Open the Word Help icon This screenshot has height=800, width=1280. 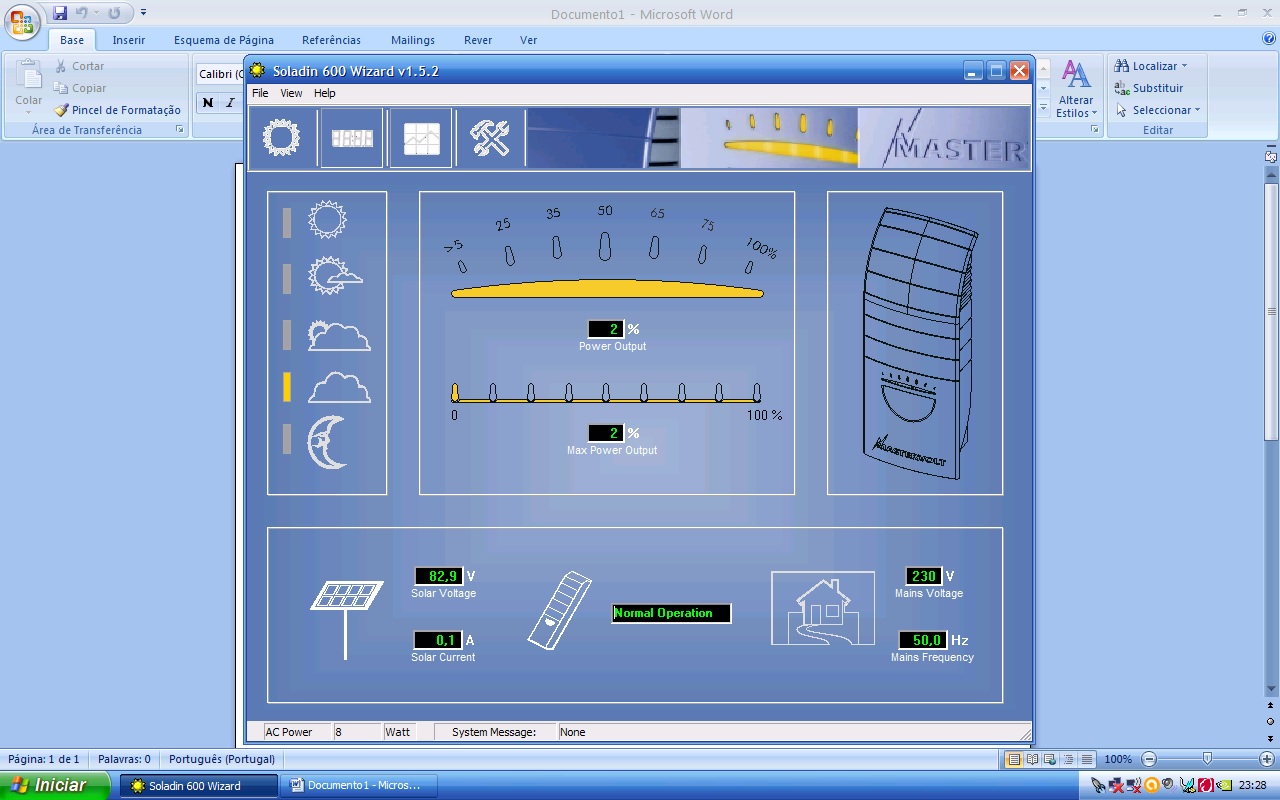coord(1269,39)
